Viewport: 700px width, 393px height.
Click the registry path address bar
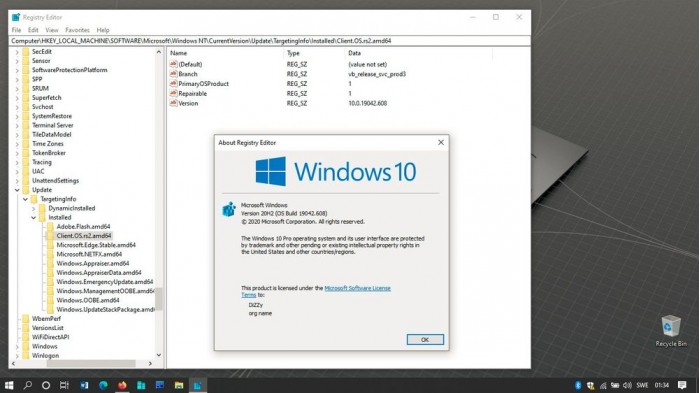tap(270, 41)
